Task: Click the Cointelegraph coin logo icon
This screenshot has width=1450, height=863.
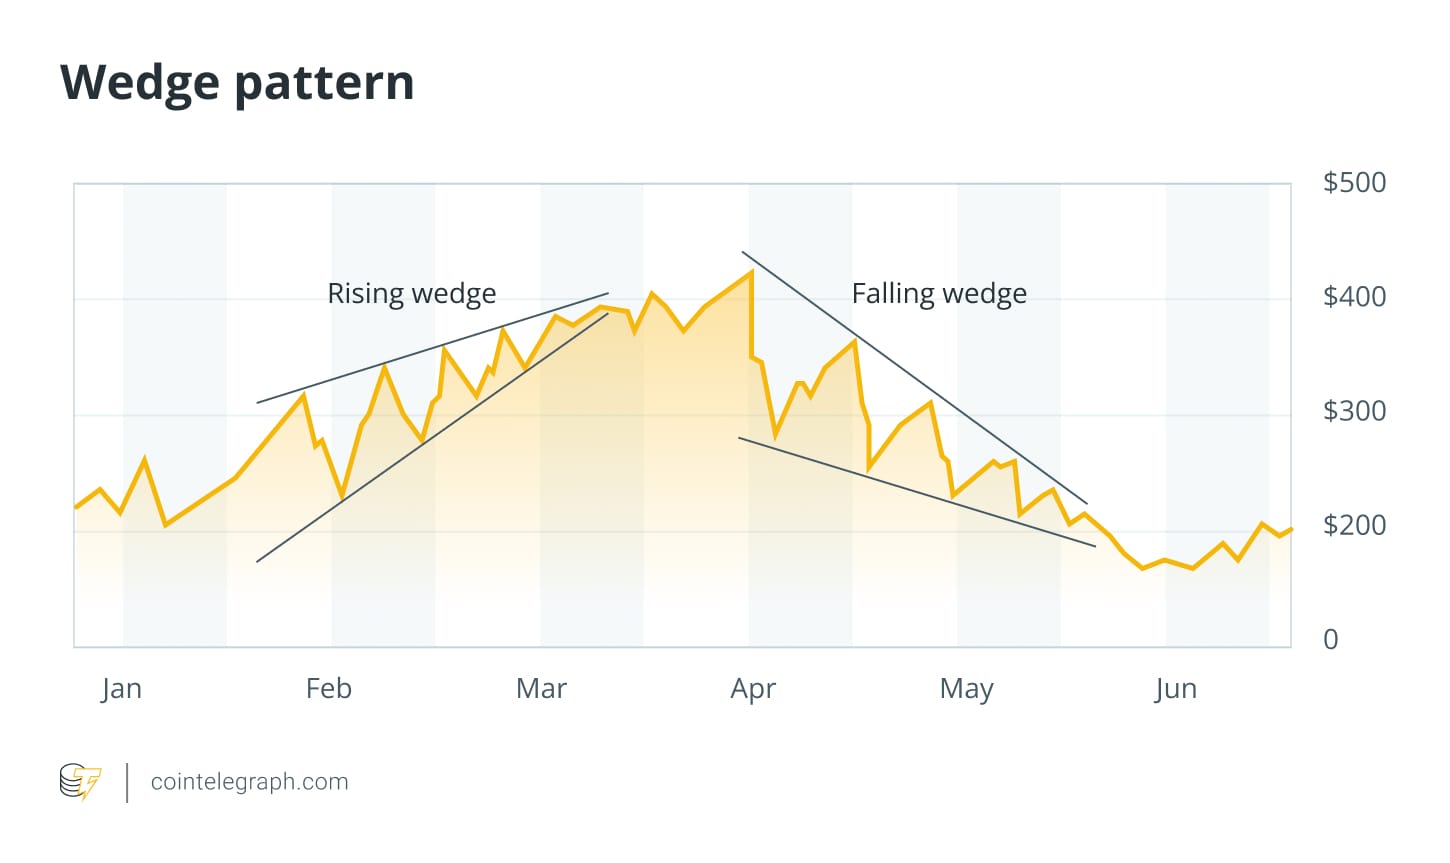Action: pyautogui.click(x=80, y=782)
